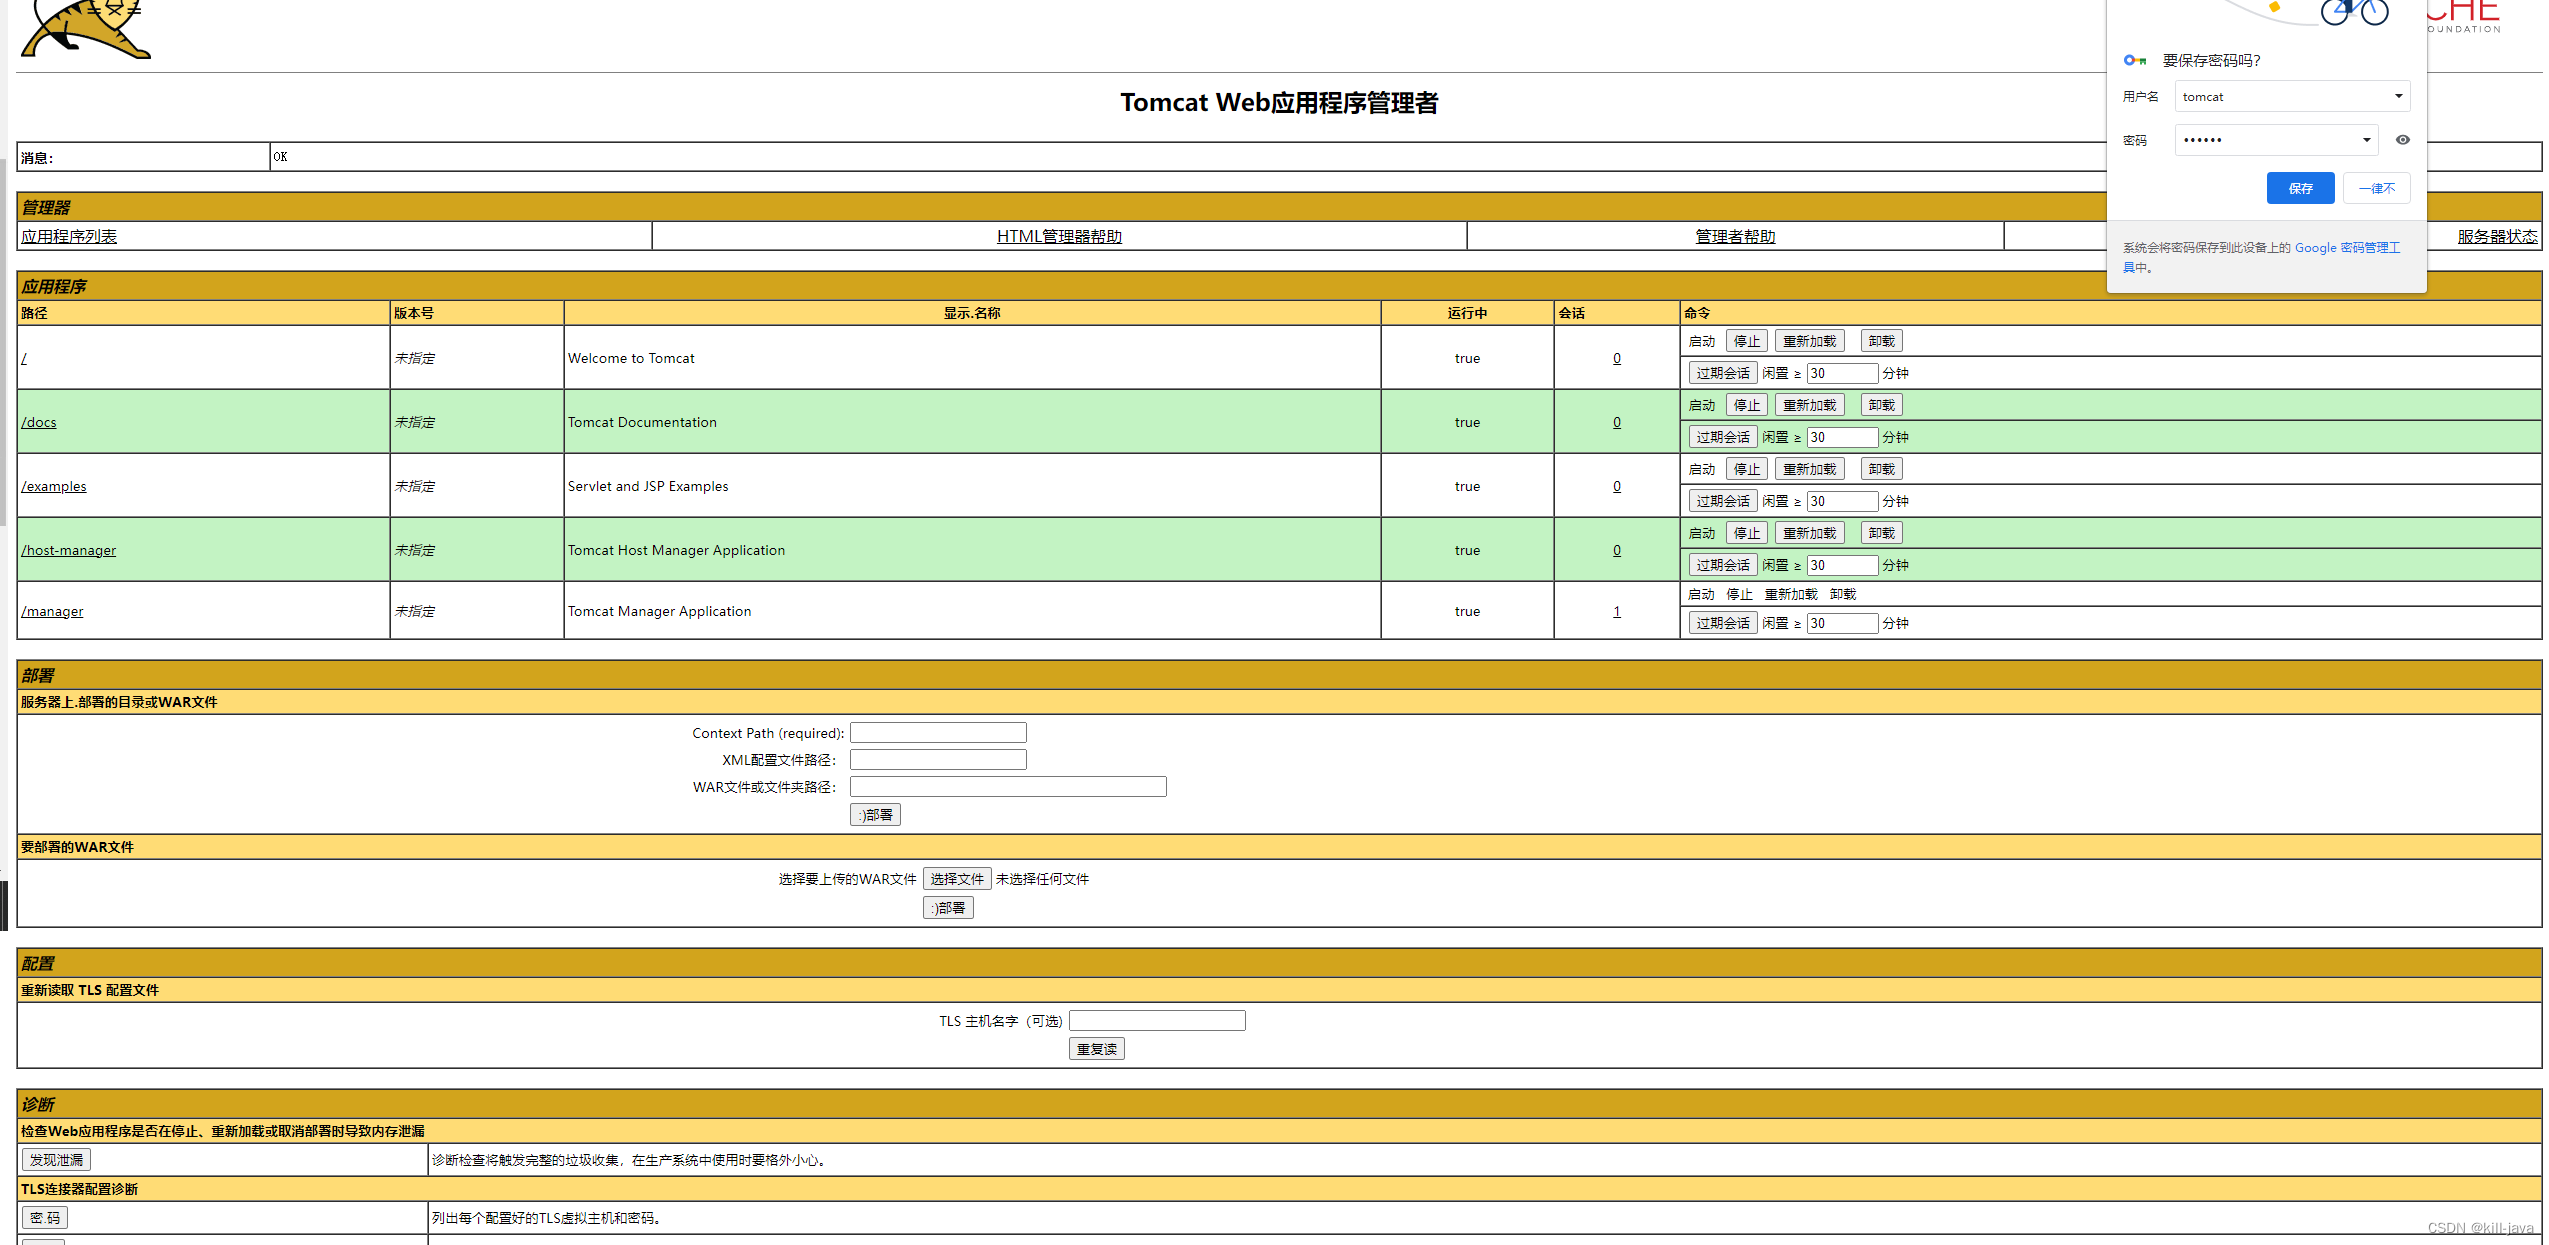2549x1245 pixels.
Task: Click 过期会话 for Tomcat Host Manager Application
Action: (x=1722, y=565)
